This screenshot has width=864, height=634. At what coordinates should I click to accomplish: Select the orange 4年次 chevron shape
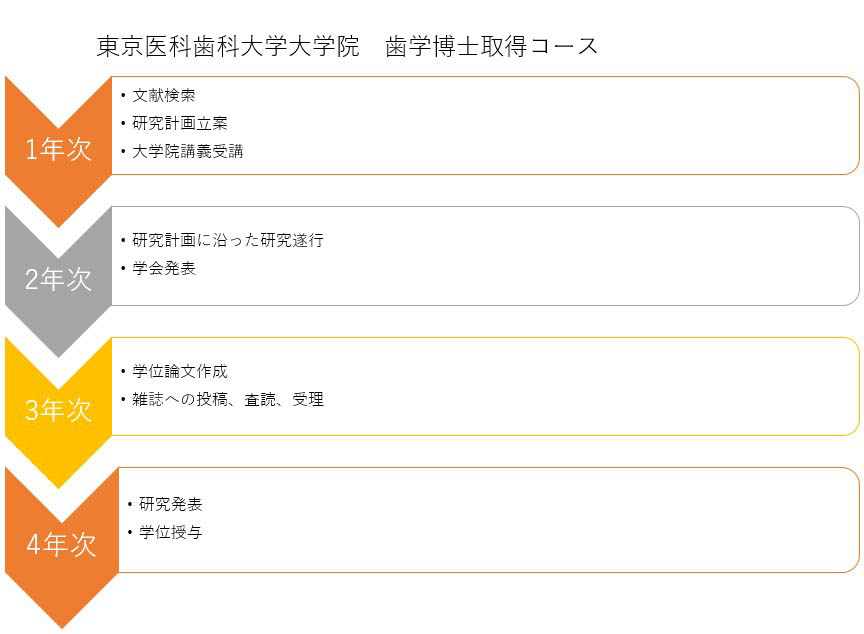tap(61, 545)
